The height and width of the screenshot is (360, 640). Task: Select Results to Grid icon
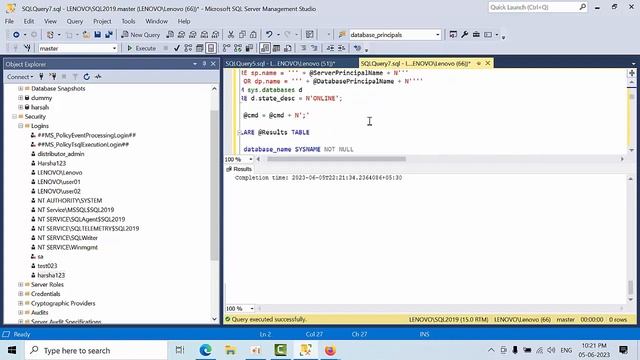coord(276,48)
